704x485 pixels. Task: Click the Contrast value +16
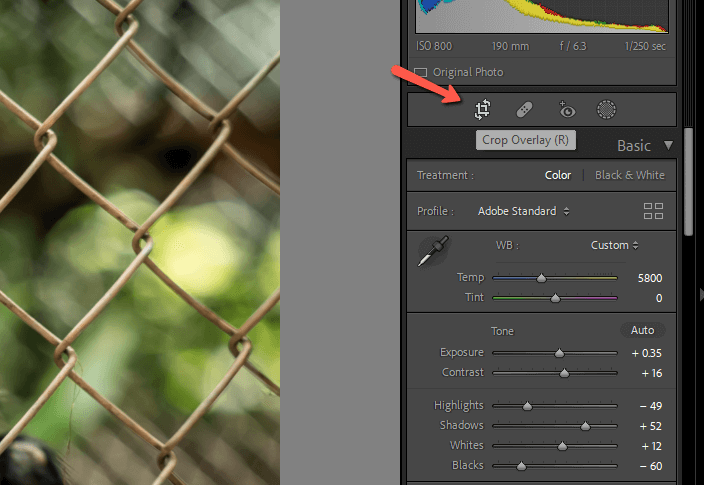tap(651, 373)
